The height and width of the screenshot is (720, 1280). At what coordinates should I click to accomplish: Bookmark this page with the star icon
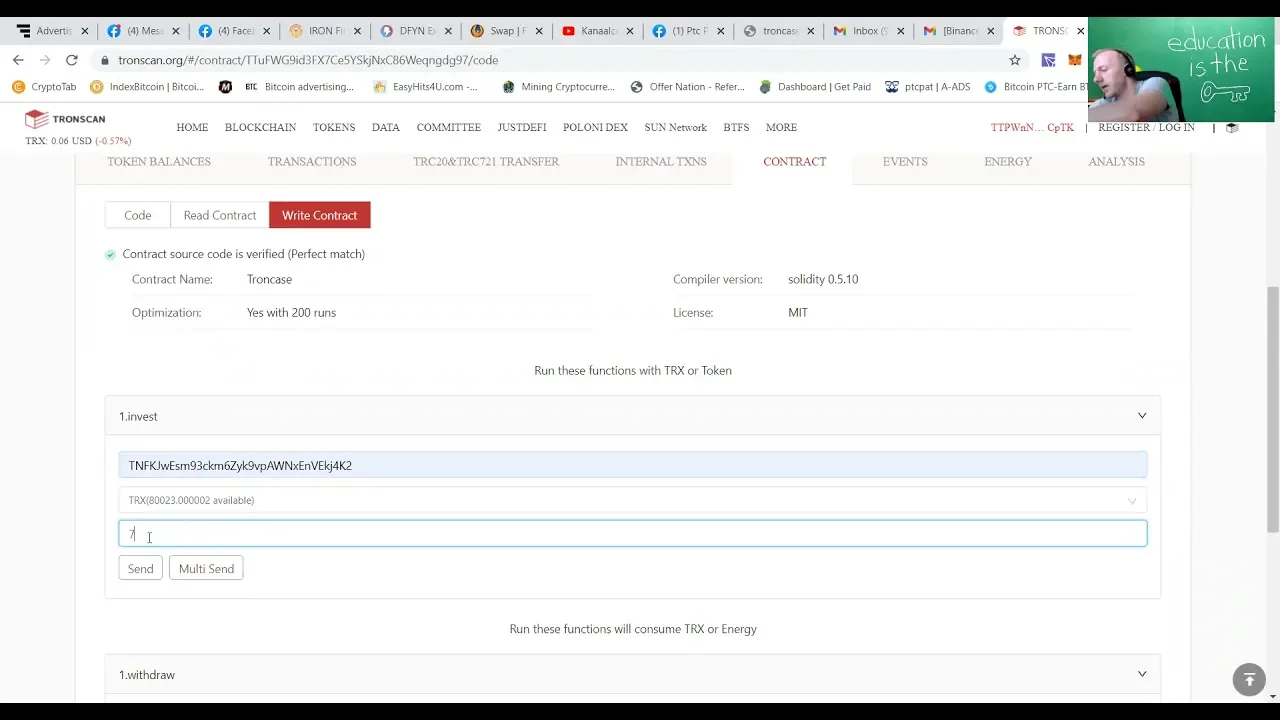tap(1015, 60)
